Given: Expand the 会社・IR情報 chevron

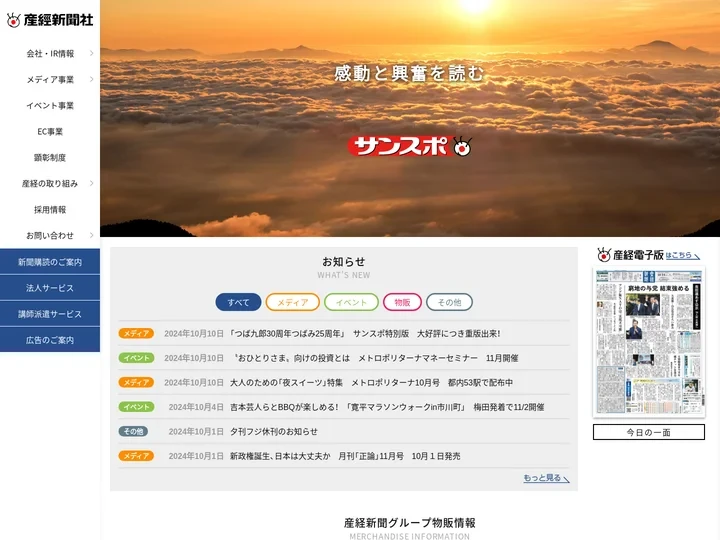Looking at the screenshot, I should pos(91,53).
